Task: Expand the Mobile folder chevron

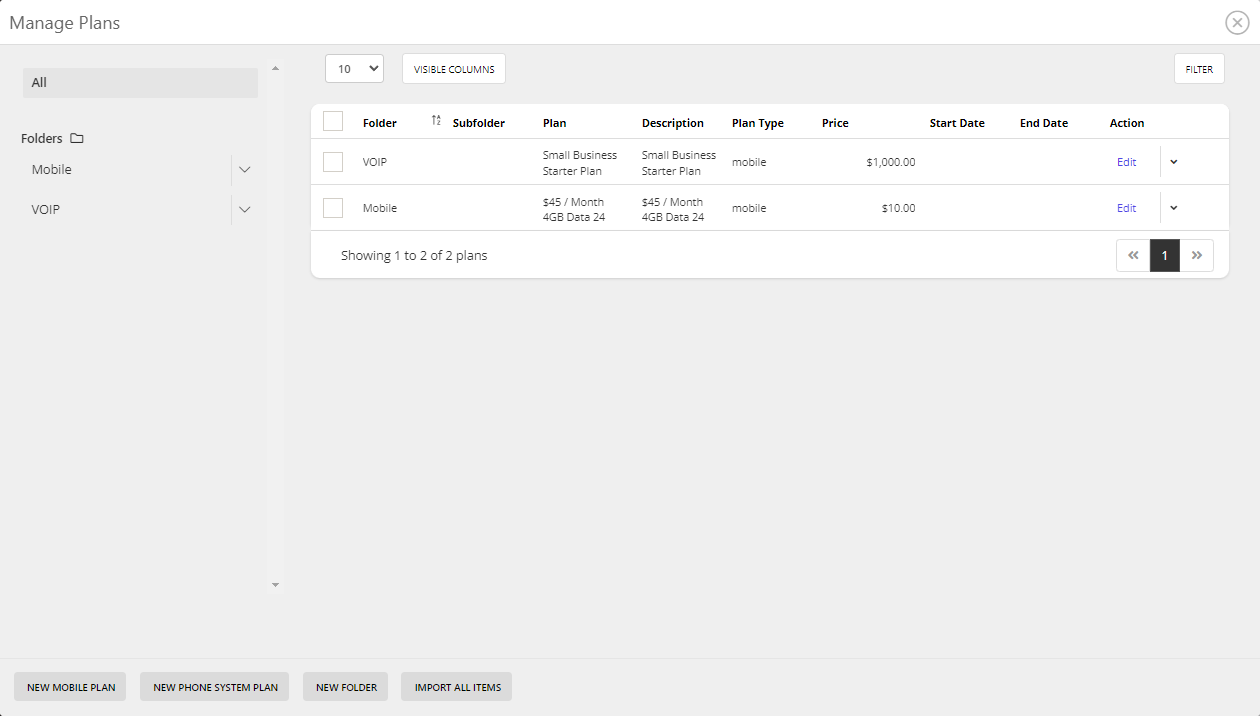Action: (x=244, y=170)
